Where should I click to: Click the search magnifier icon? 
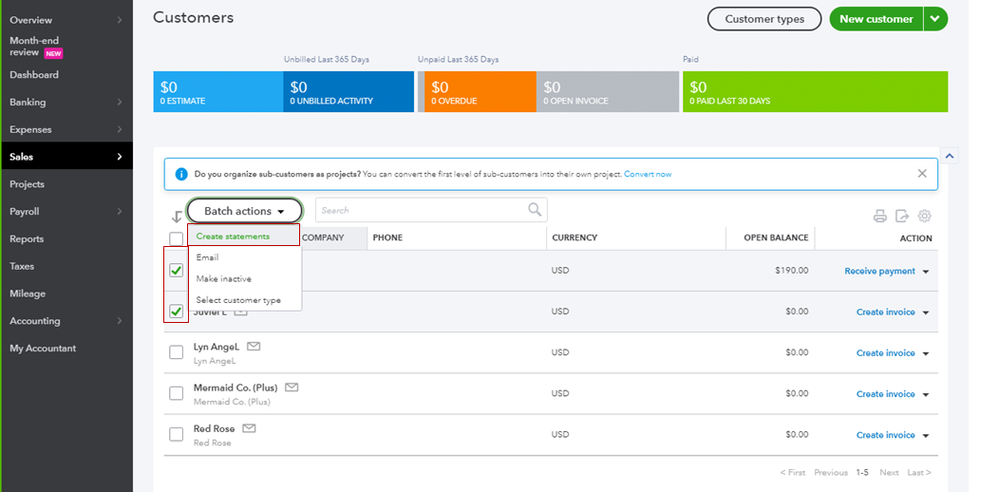(535, 210)
